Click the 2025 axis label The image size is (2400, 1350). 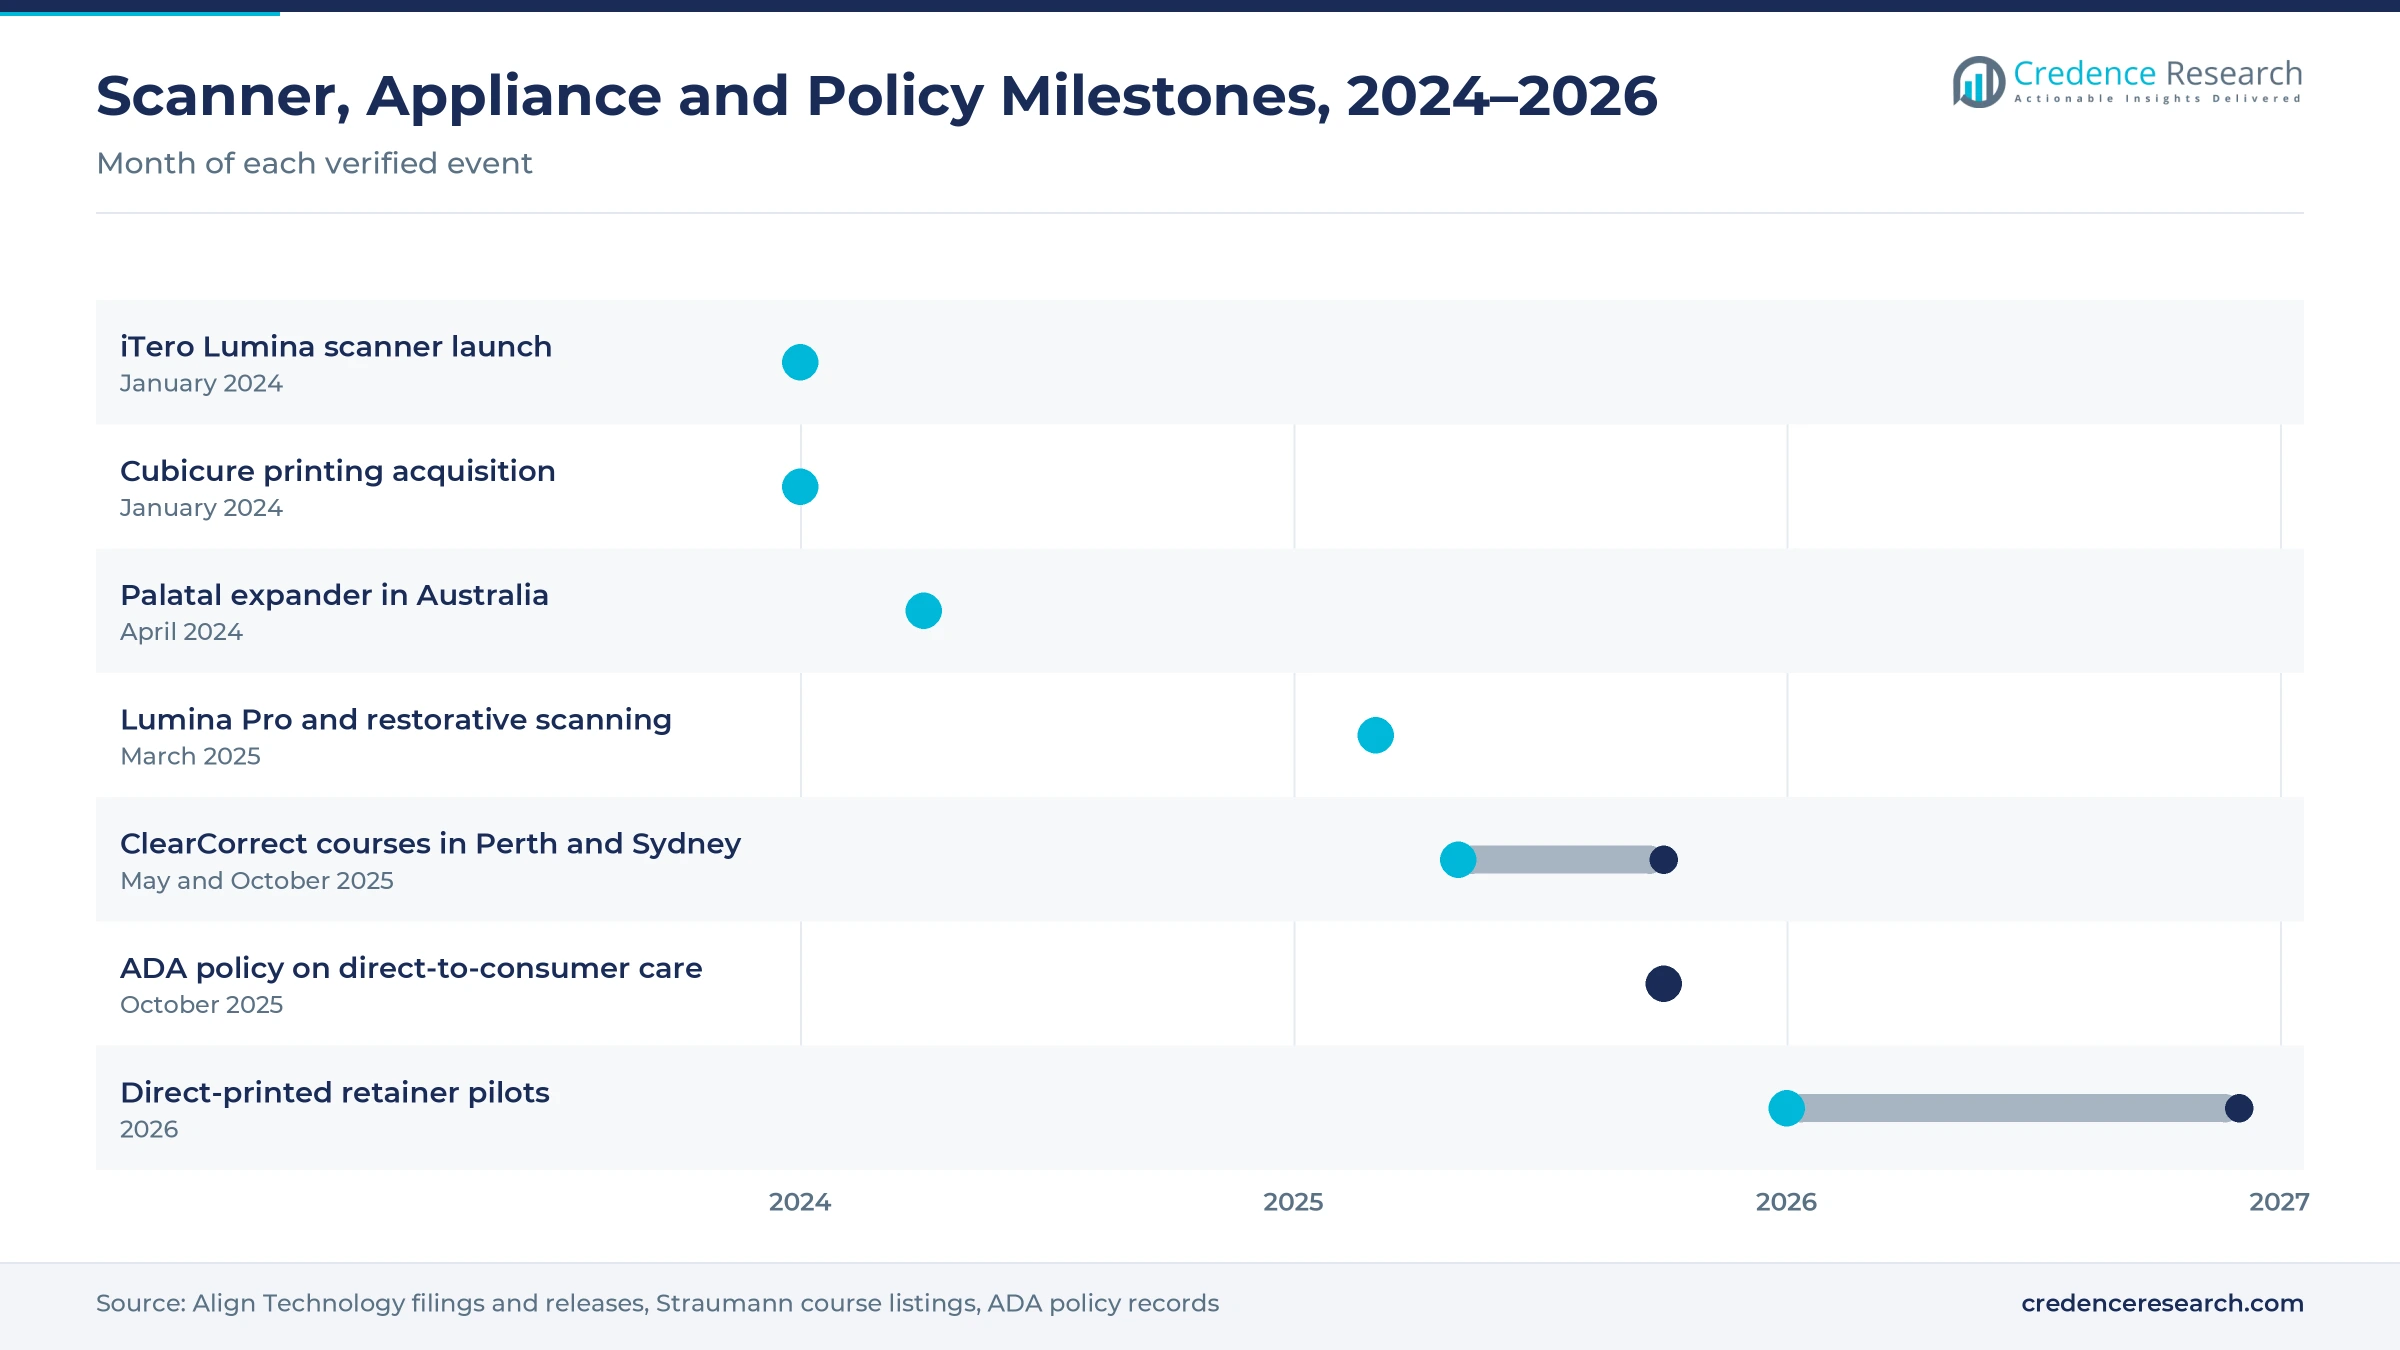(1293, 1202)
